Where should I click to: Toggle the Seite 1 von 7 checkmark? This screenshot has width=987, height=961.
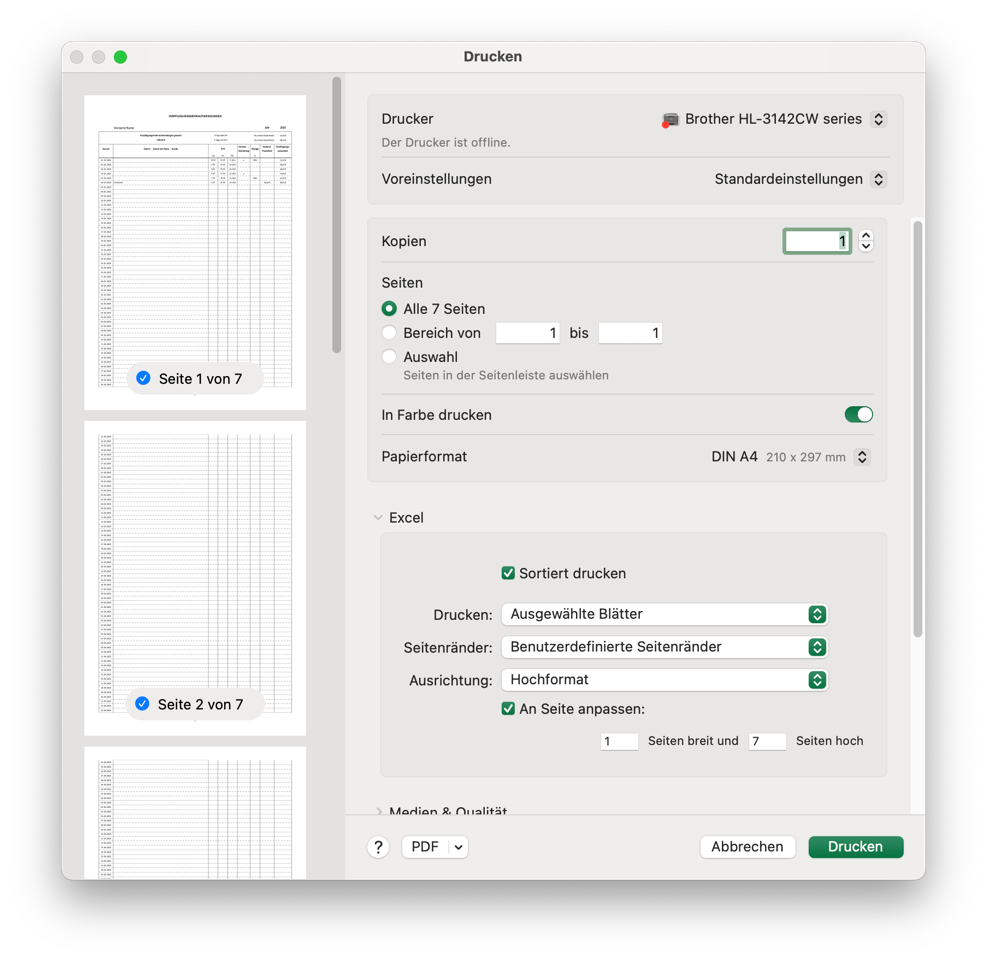(x=144, y=378)
